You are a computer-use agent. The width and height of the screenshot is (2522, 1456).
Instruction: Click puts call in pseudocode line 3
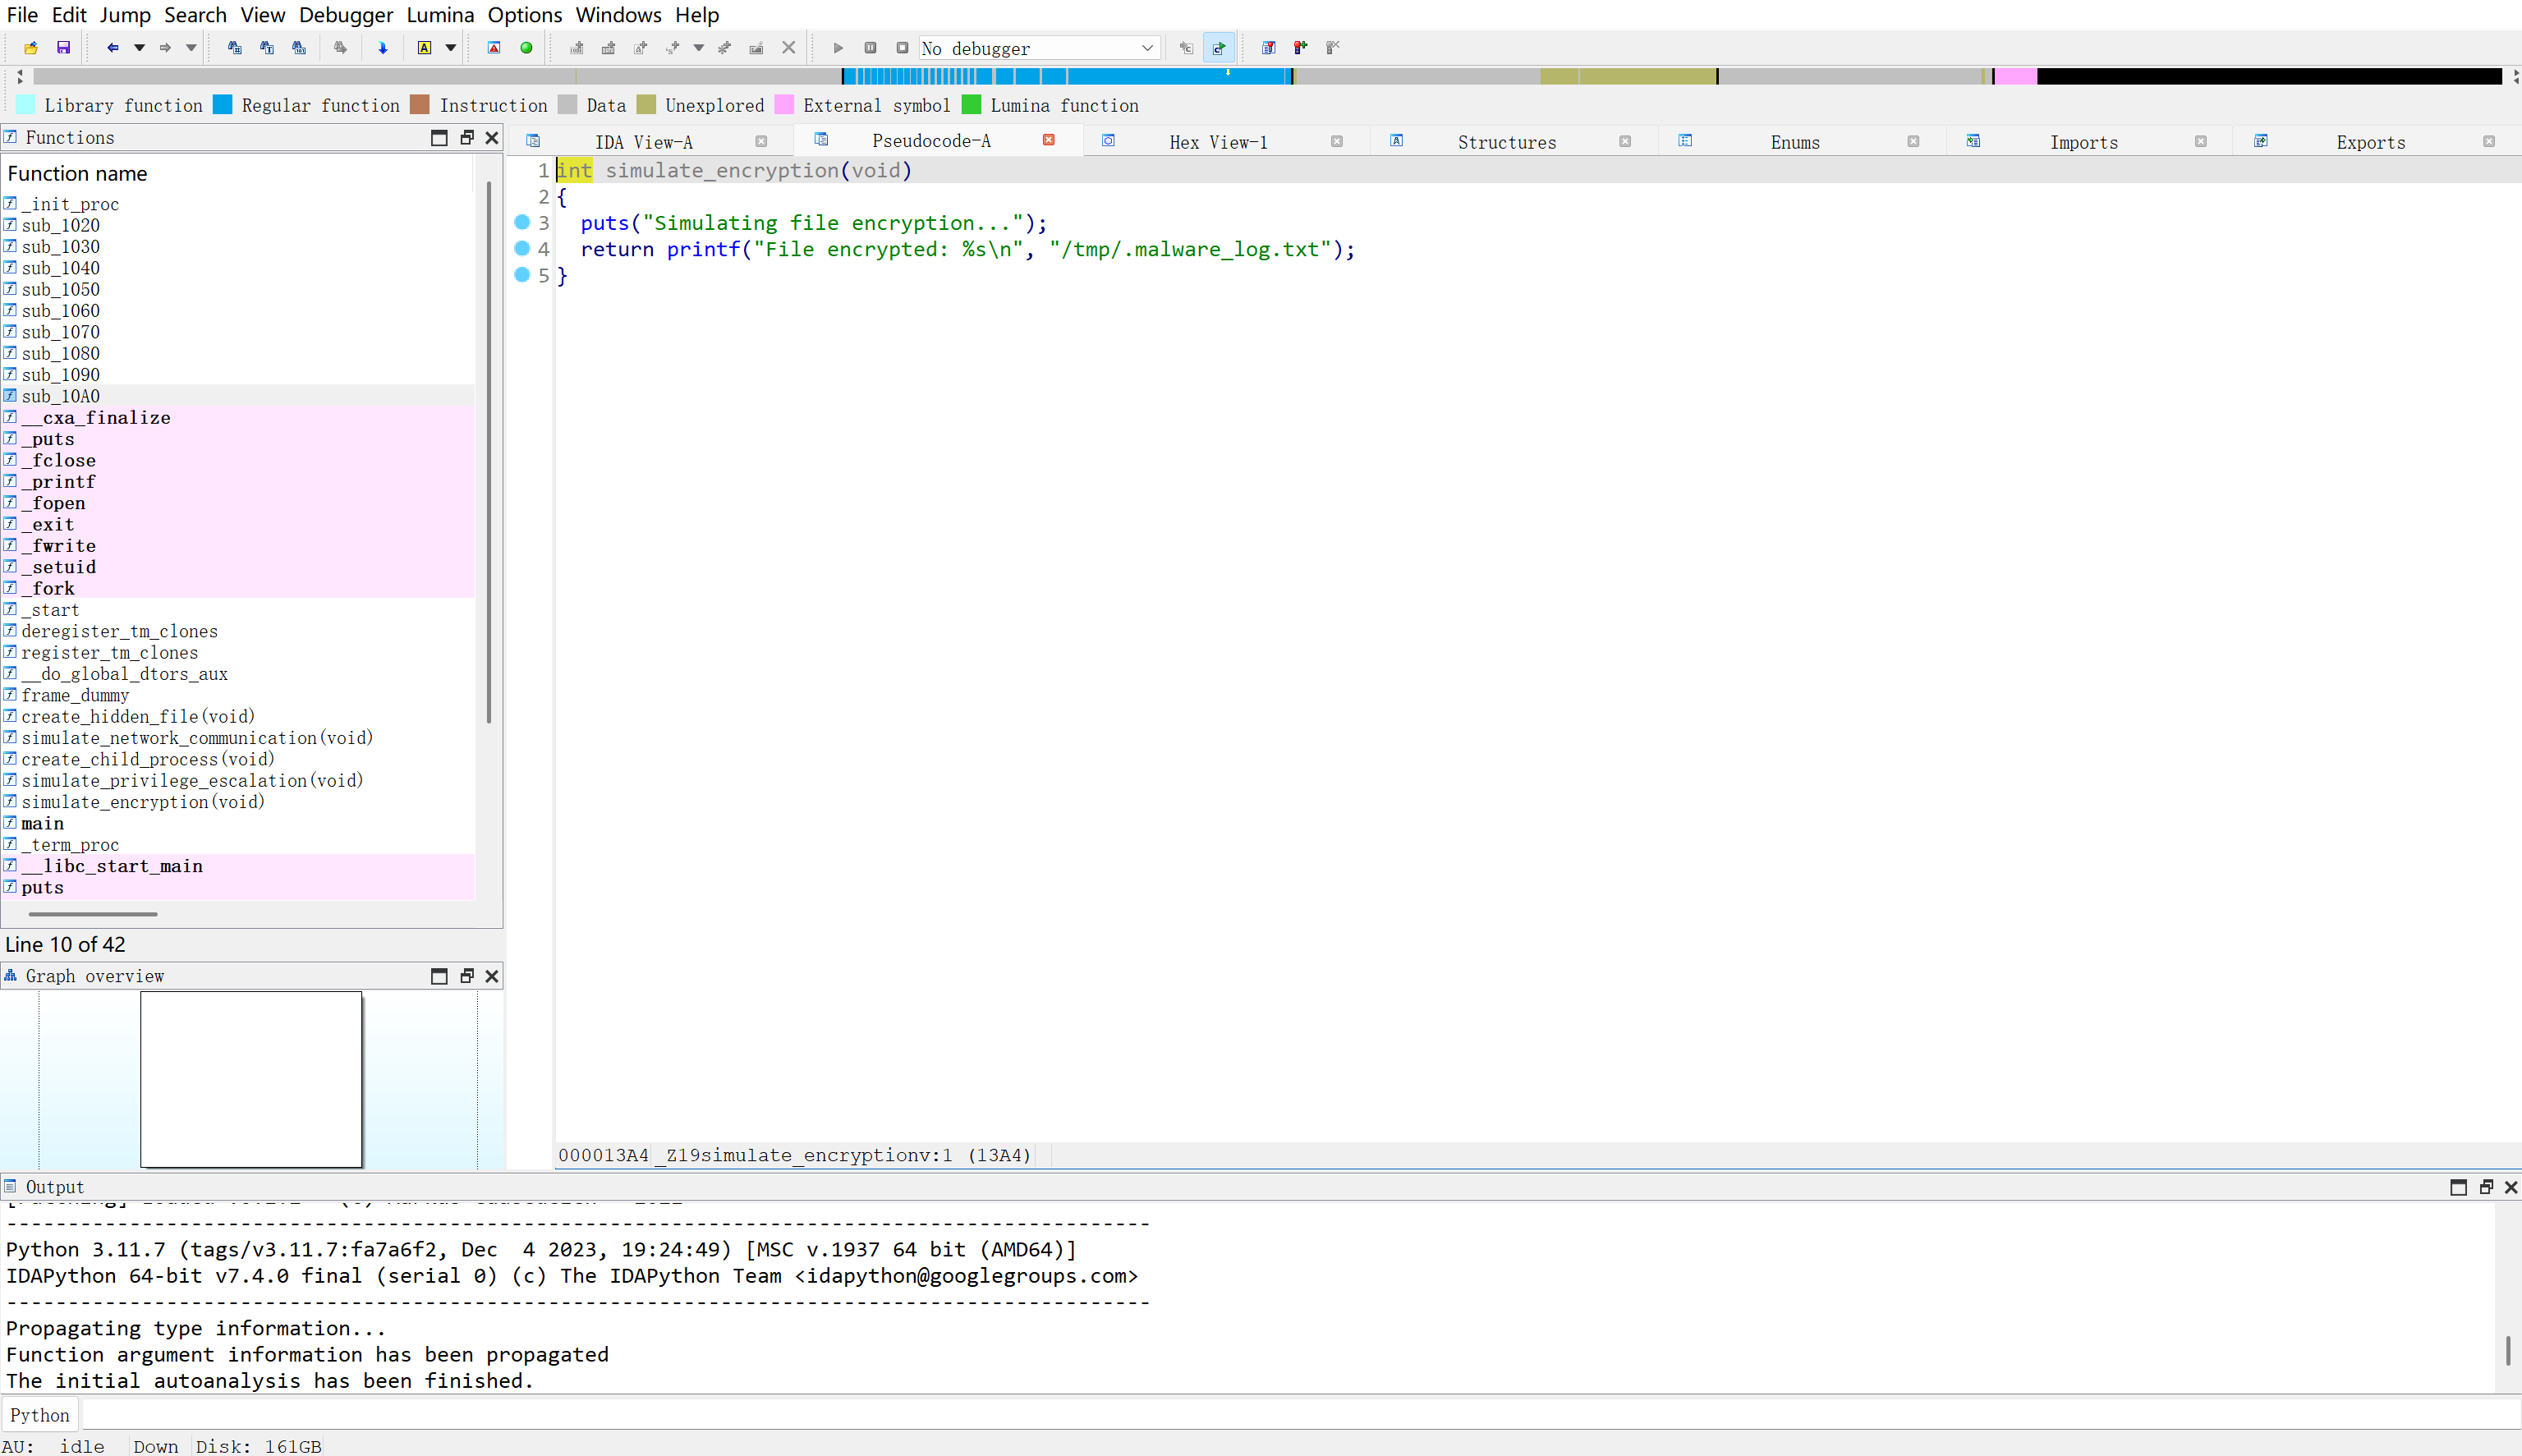[x=605, y=223]
